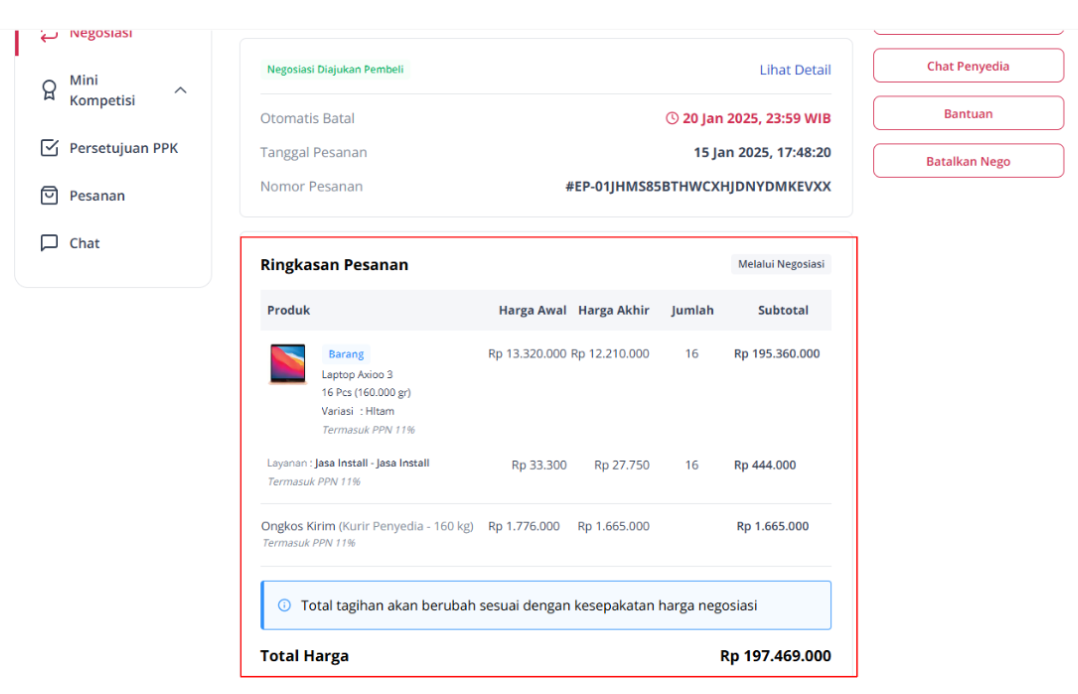Viewport: 1078px width, 694px height.
Task: Click the Batalkan Nego button
Action: coord(968,161)
